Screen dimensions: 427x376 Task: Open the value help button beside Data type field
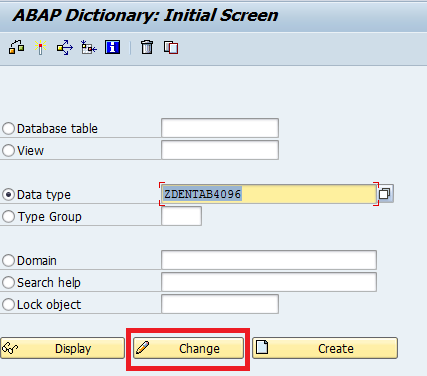click(385, 193)
